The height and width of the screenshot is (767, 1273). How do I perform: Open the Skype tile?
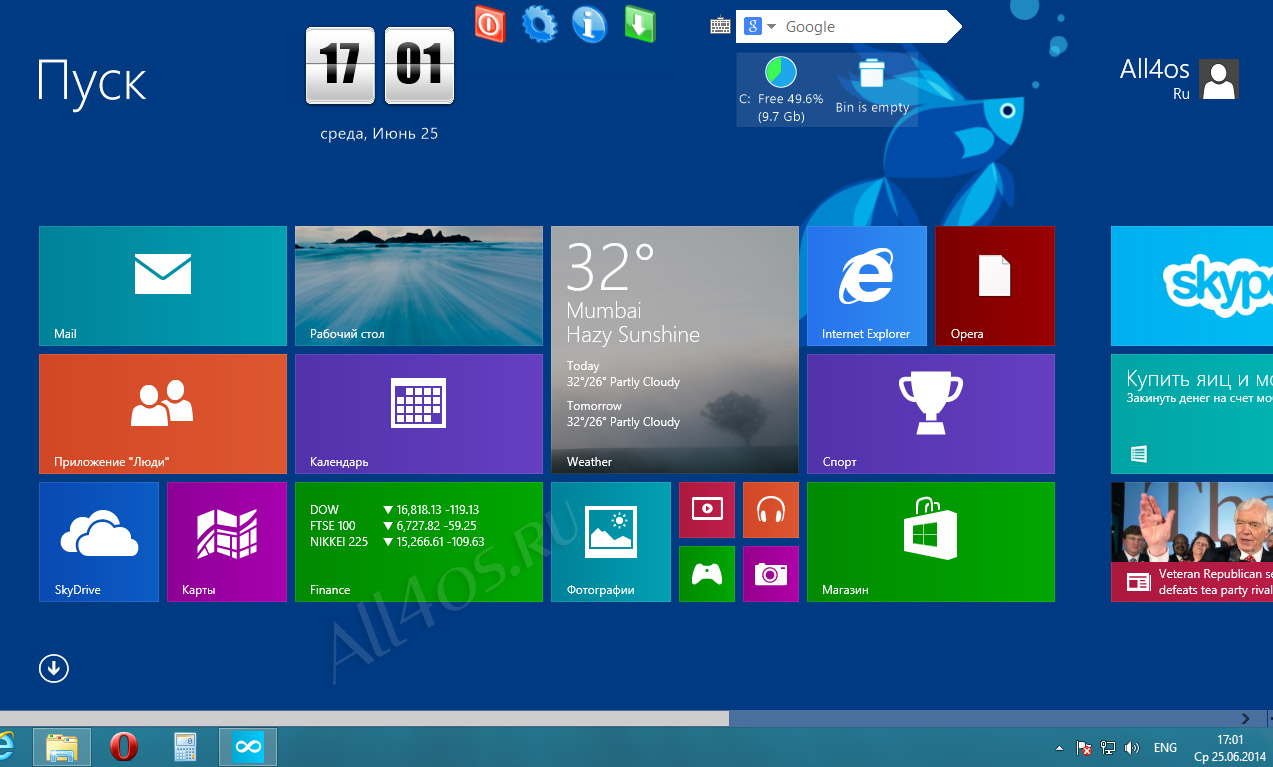[1192, 286]
